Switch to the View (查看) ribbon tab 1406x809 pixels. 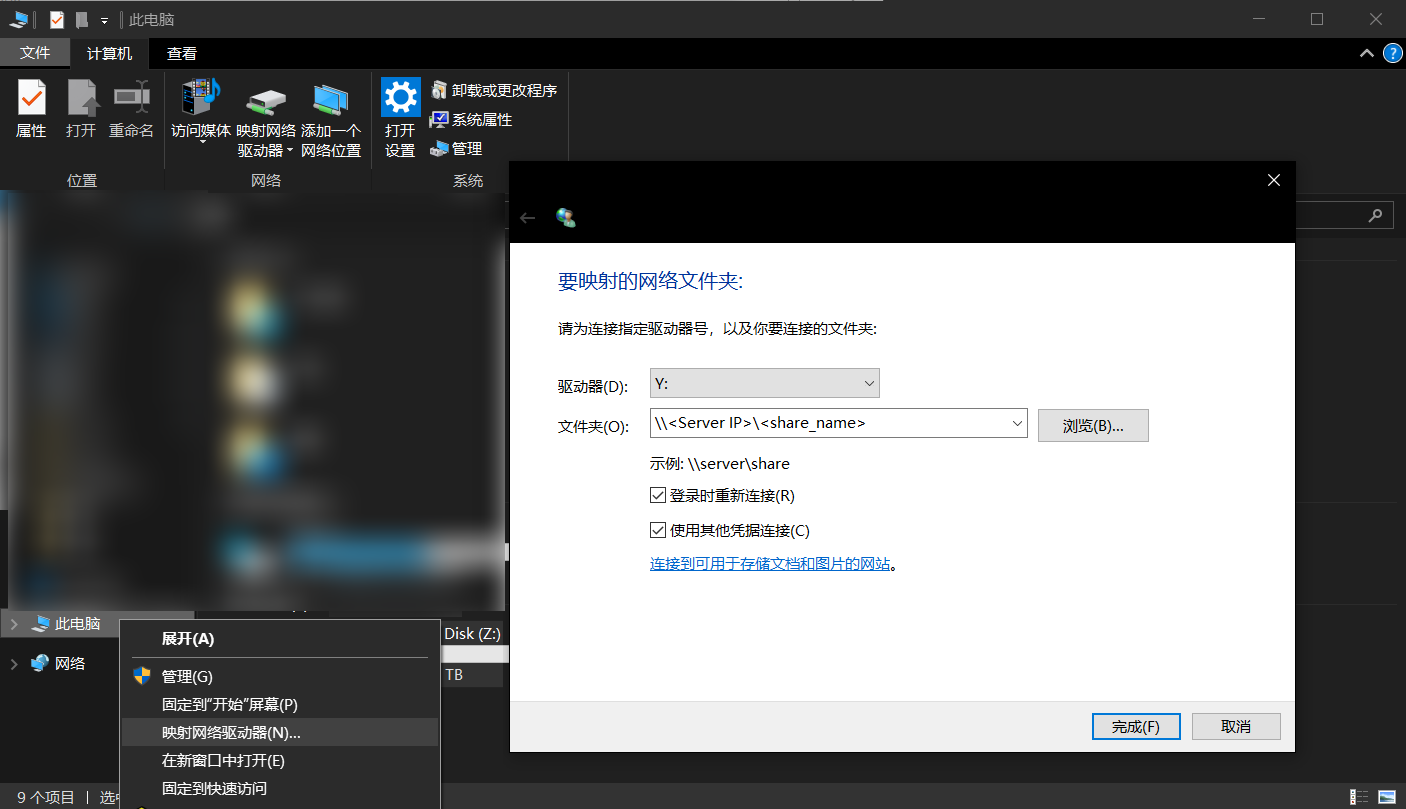tap(182, 54)
